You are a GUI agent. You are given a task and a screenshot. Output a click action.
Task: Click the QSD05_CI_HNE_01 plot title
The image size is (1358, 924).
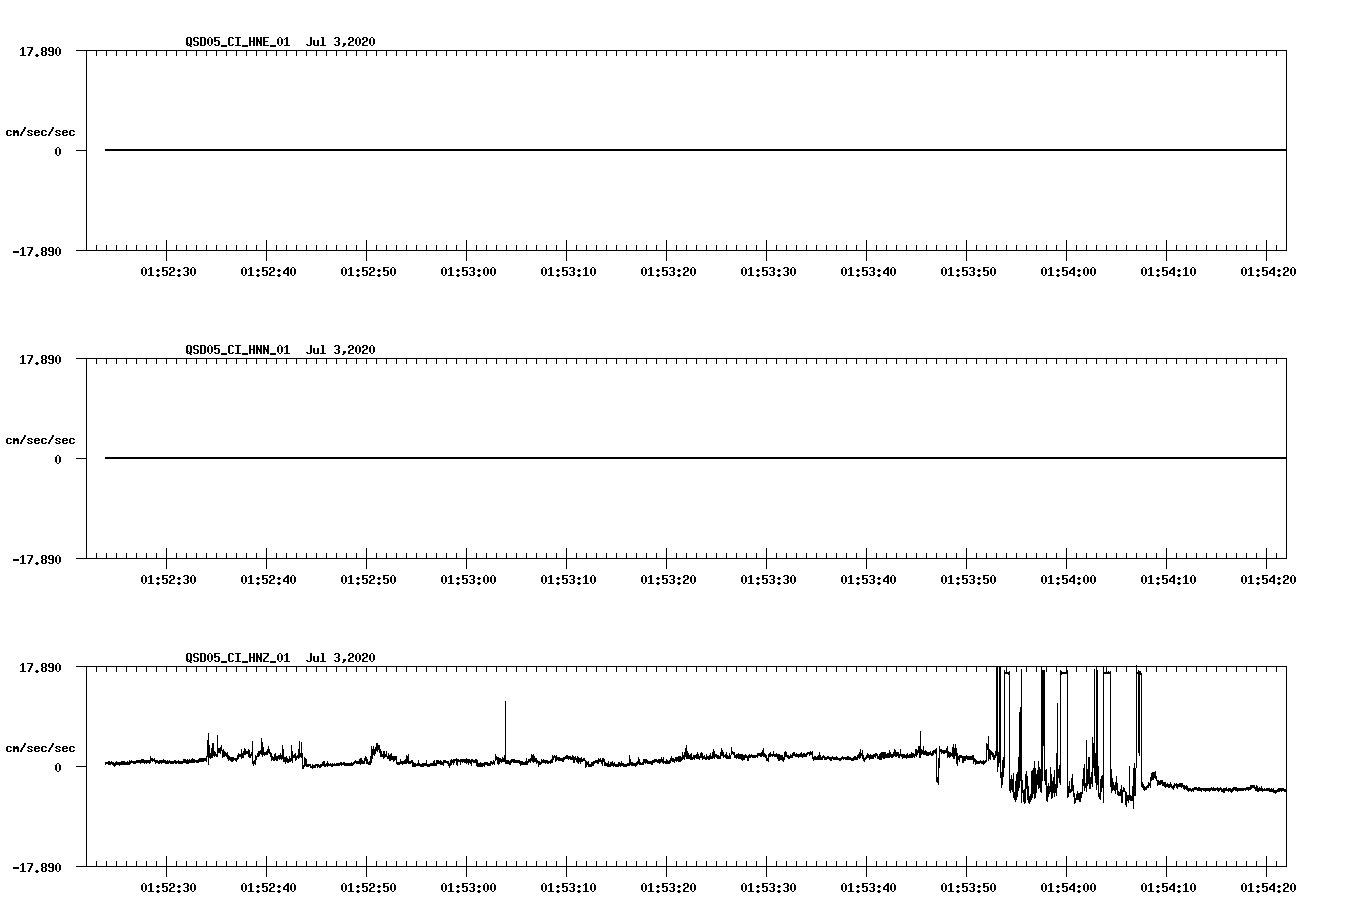point(280,42)
